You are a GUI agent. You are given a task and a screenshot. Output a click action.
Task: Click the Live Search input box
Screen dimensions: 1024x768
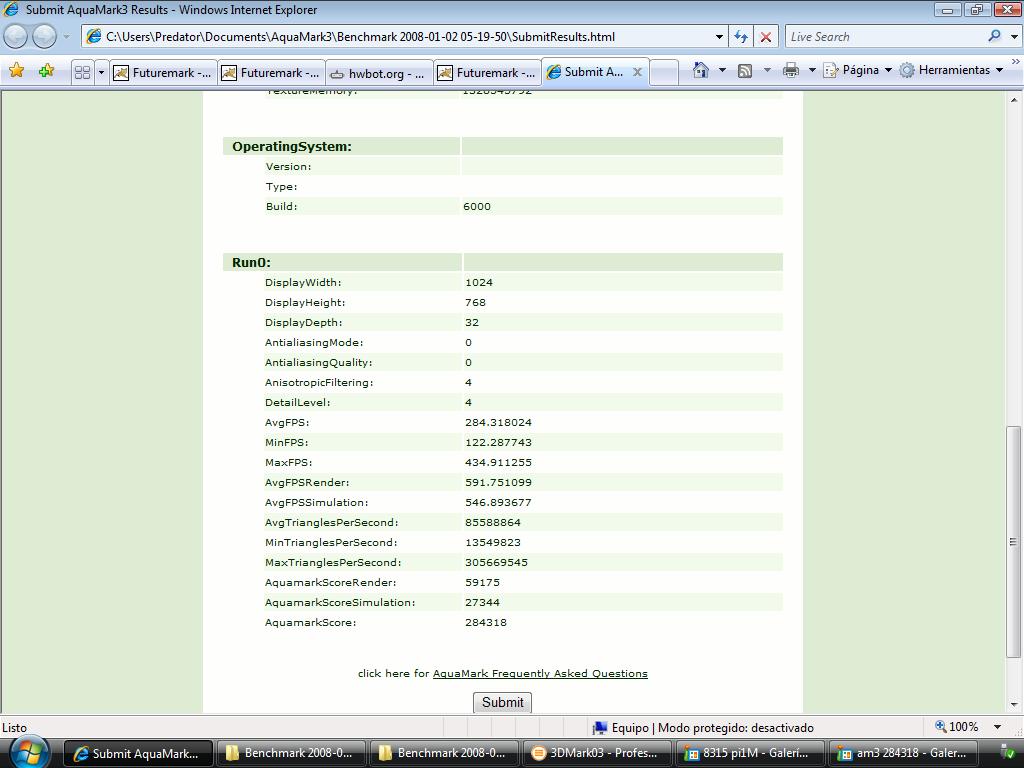click(885, 37)
